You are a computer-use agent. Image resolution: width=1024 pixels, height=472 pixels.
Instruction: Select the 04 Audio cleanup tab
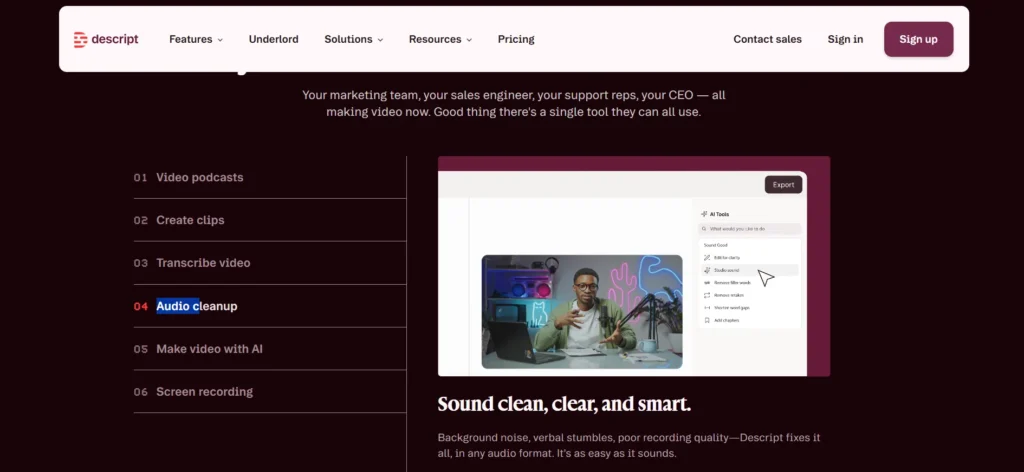click(x=270, y=306)
